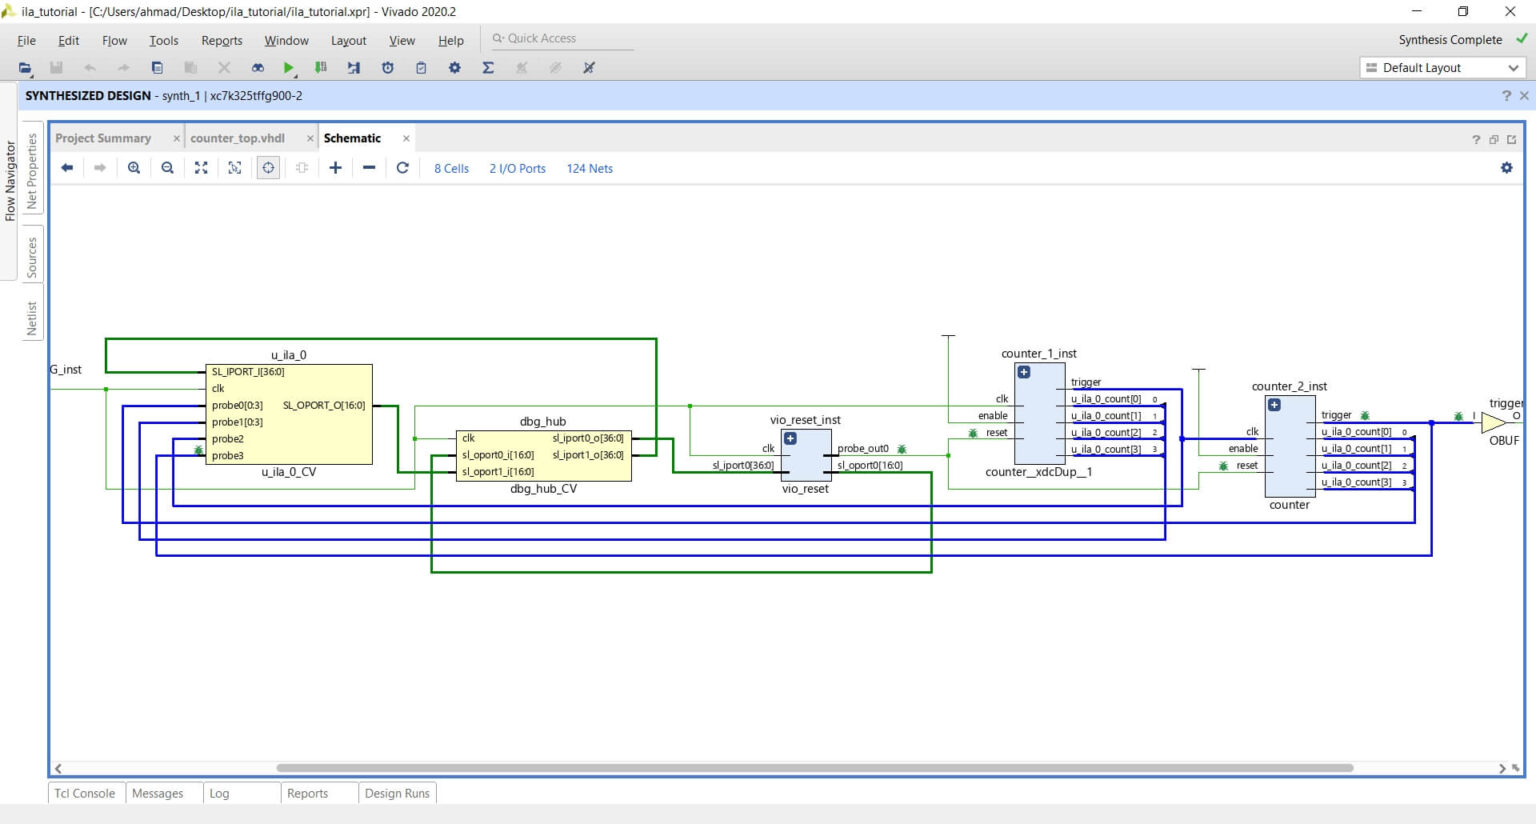Open project settings via the gear icon
Viewport: 1536px width, 824px height.
tap(454, 68)
